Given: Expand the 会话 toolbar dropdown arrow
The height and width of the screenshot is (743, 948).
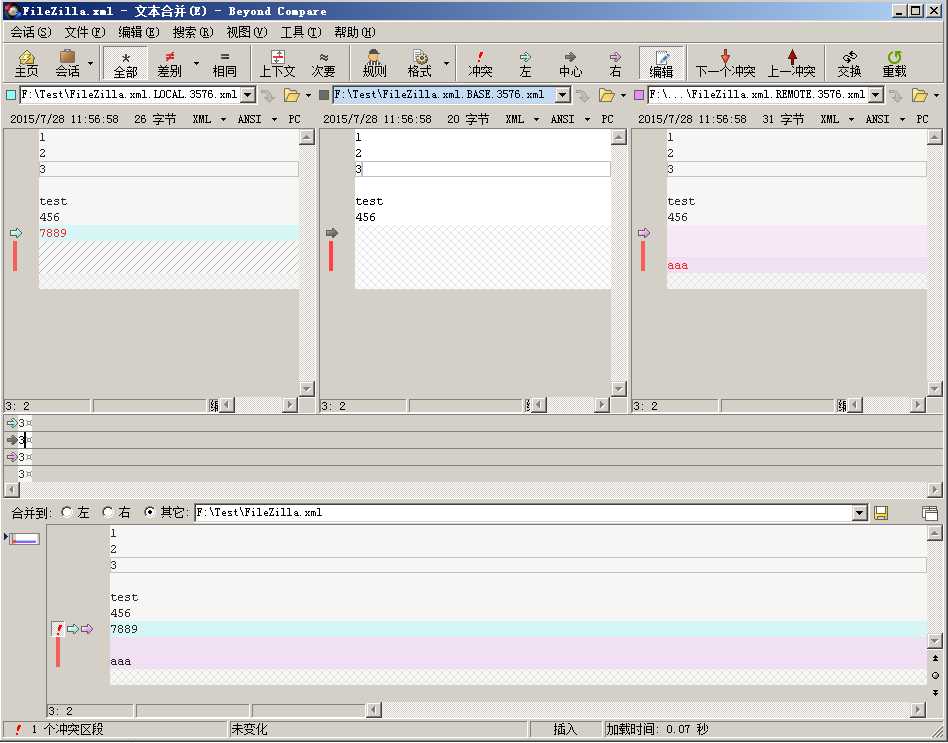Looking at the screenshot, I should 91,63.
